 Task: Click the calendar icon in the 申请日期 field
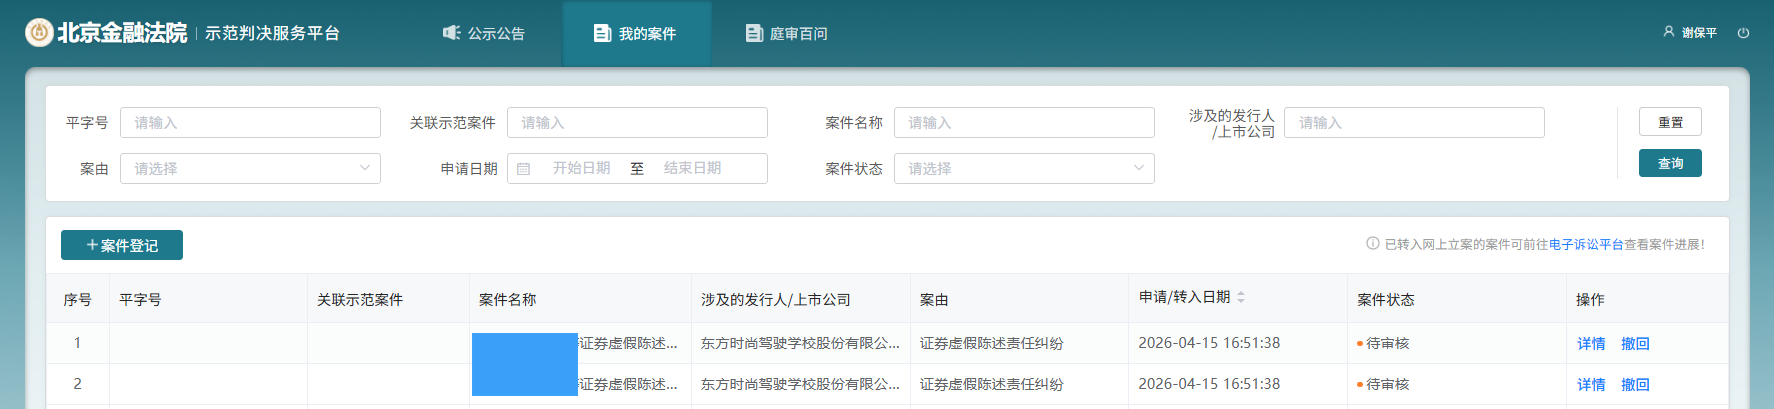pyautogui.click(x=523, y=169)
